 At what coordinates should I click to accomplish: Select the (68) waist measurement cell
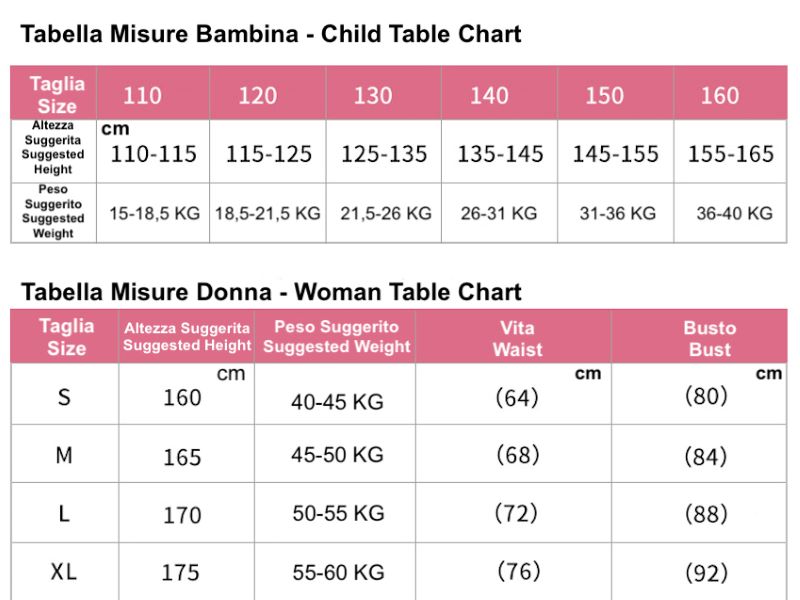(x=517, y=455)
